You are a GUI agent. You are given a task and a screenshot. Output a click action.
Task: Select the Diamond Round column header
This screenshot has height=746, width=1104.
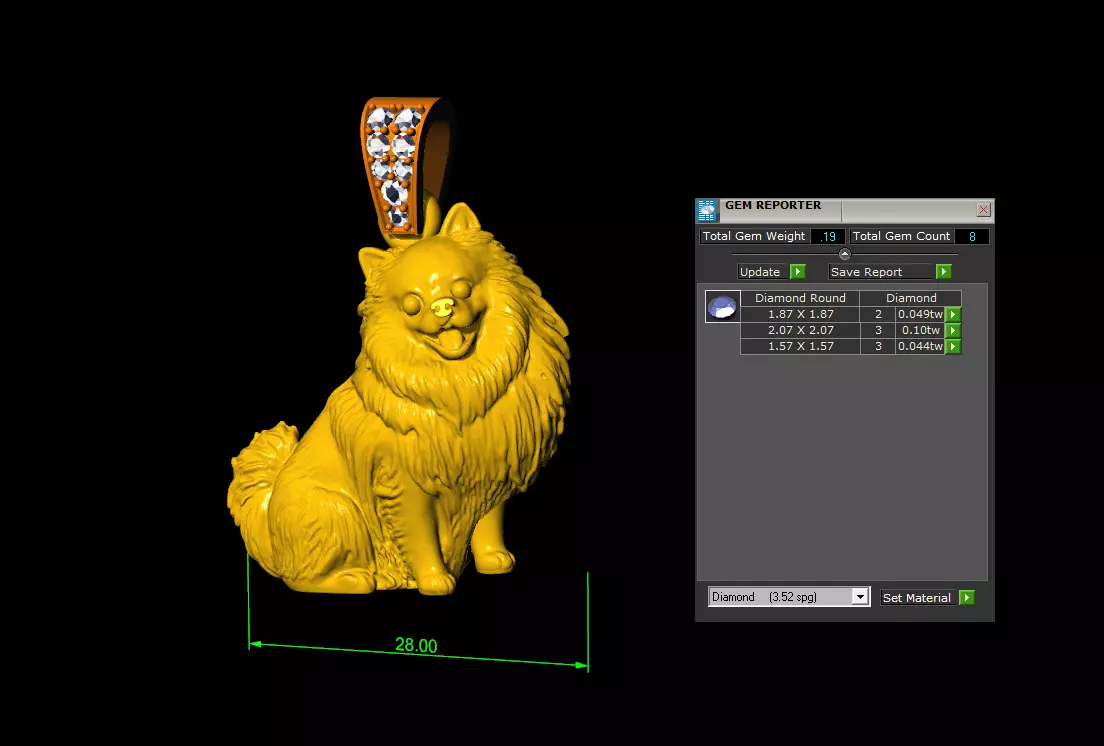(800, 298)
